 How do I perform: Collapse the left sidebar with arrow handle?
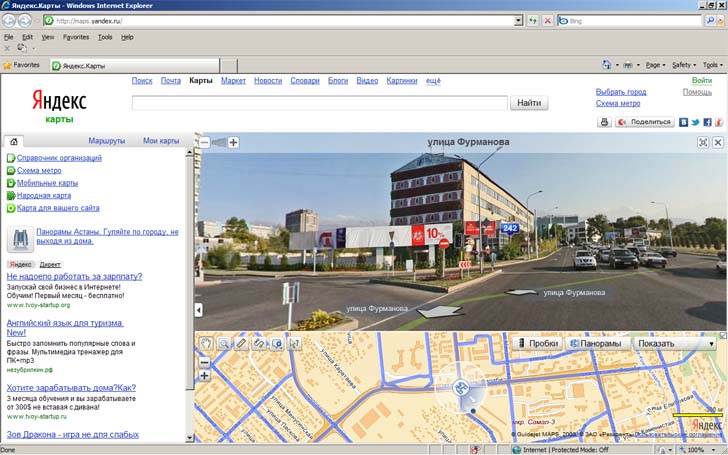[199, 310]
